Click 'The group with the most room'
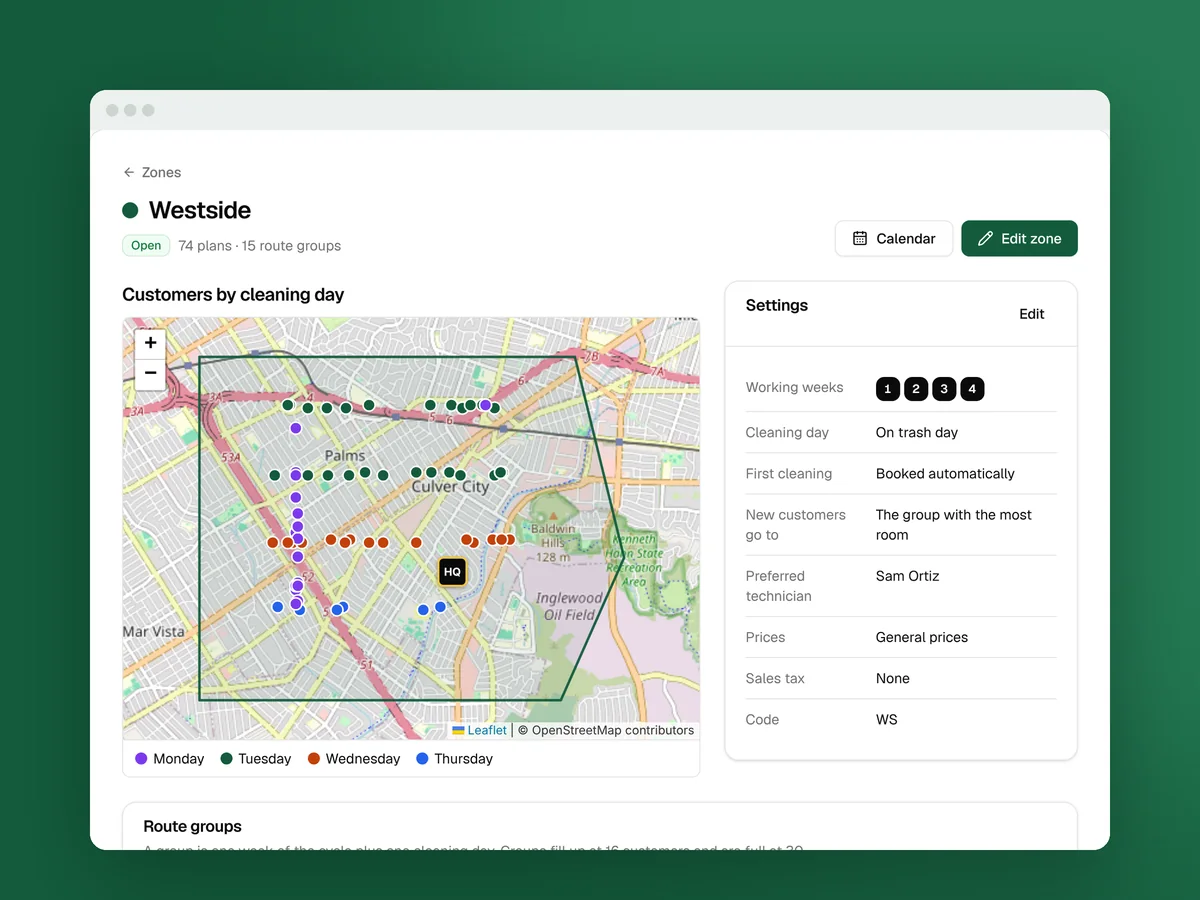This screenshot has height=900, width=1200. [x=954, y=525]
